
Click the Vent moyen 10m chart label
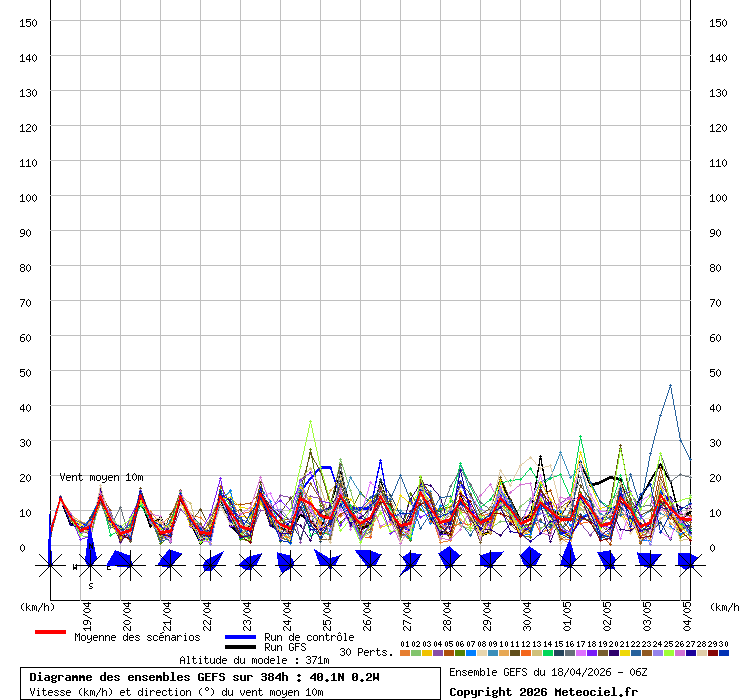coord(101,478)
